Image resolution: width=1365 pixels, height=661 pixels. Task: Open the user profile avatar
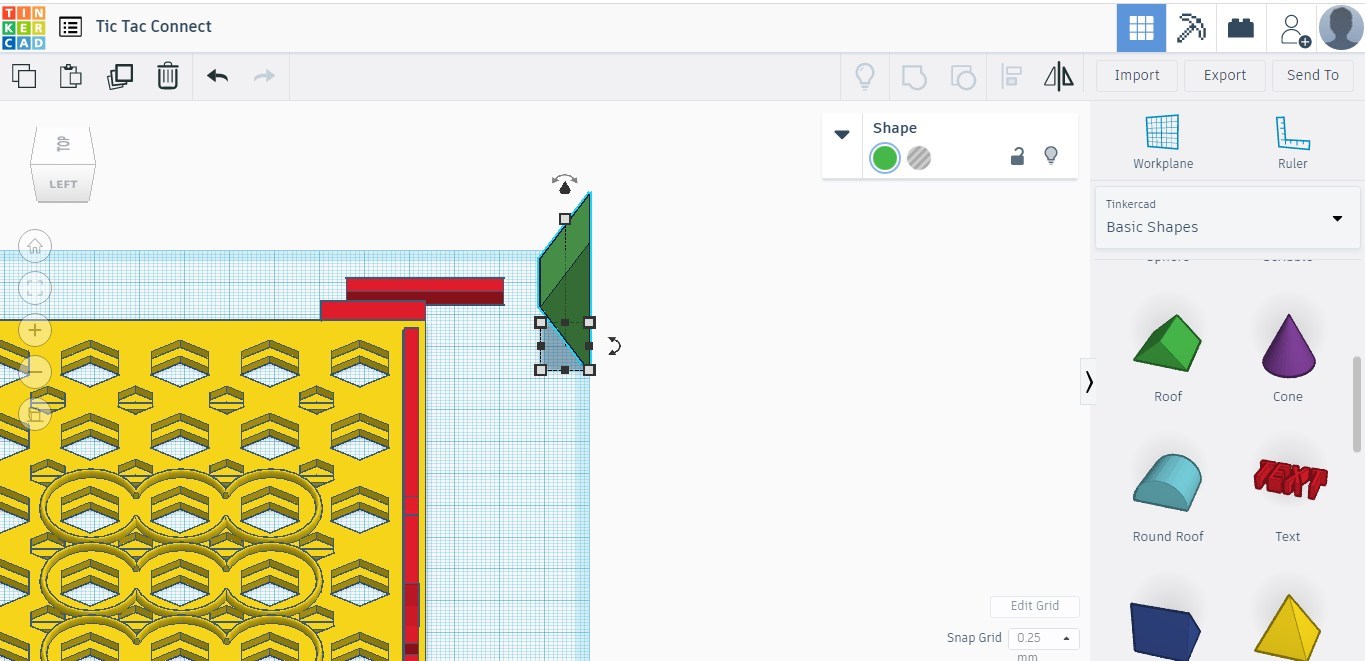pos(1341,27)
